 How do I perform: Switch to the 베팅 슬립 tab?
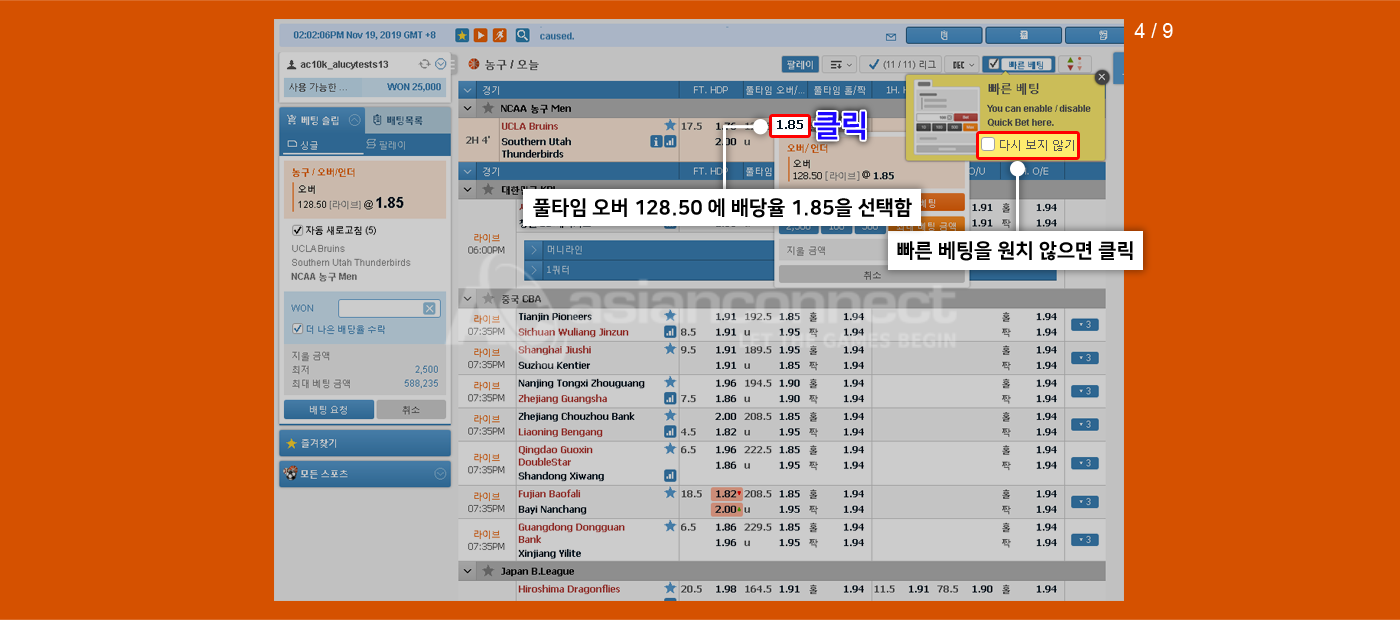tap(321, 120)
